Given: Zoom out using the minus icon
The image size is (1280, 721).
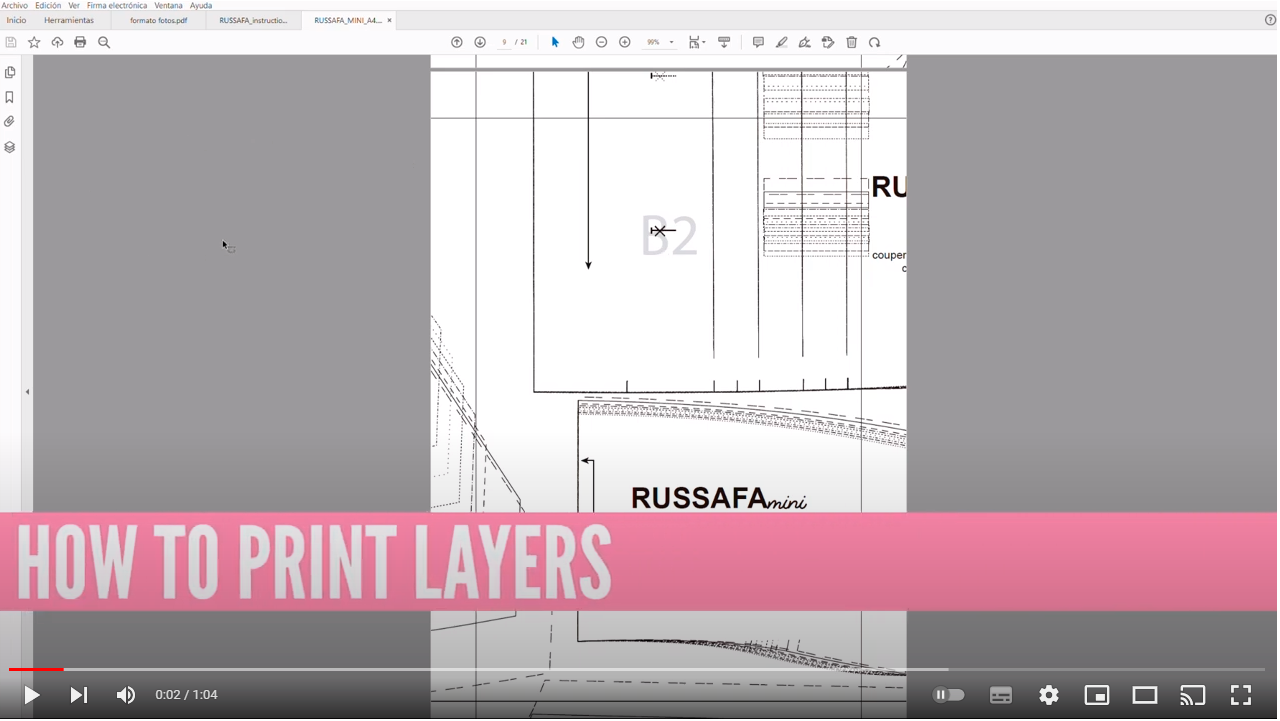Looking at the screenshot, I should [601, 42].
